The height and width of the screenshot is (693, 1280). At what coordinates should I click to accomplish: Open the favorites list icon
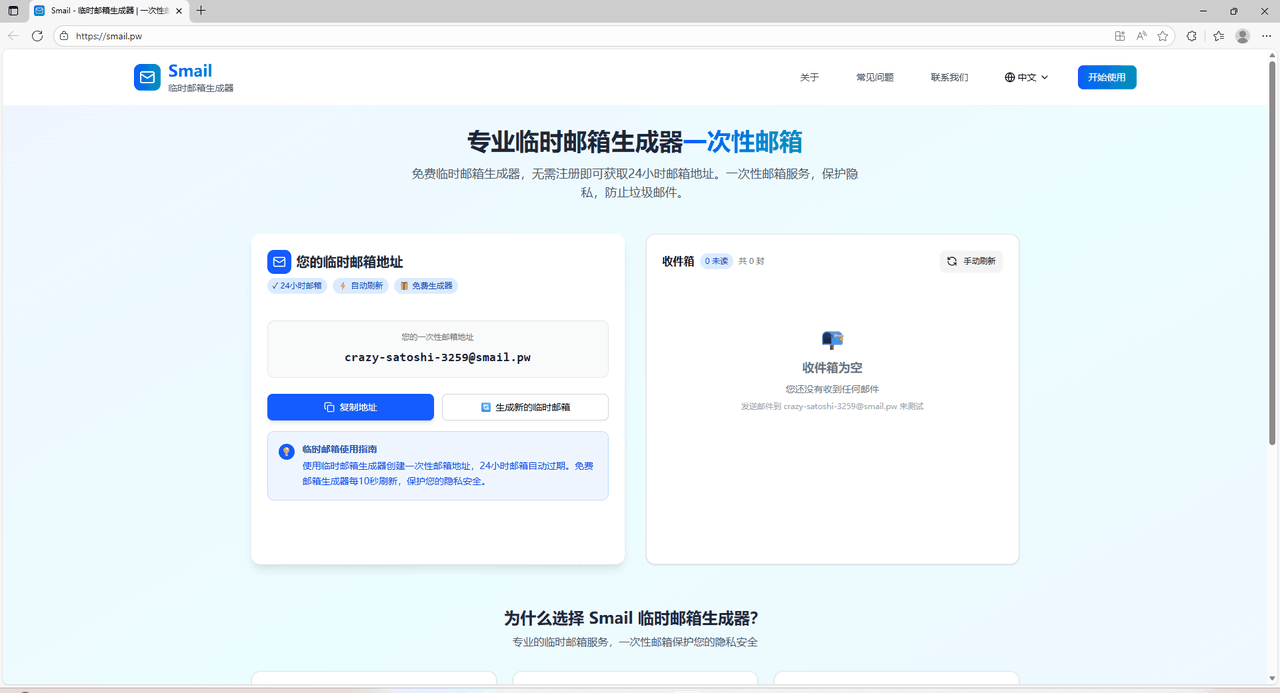(x=1218, y=36)
